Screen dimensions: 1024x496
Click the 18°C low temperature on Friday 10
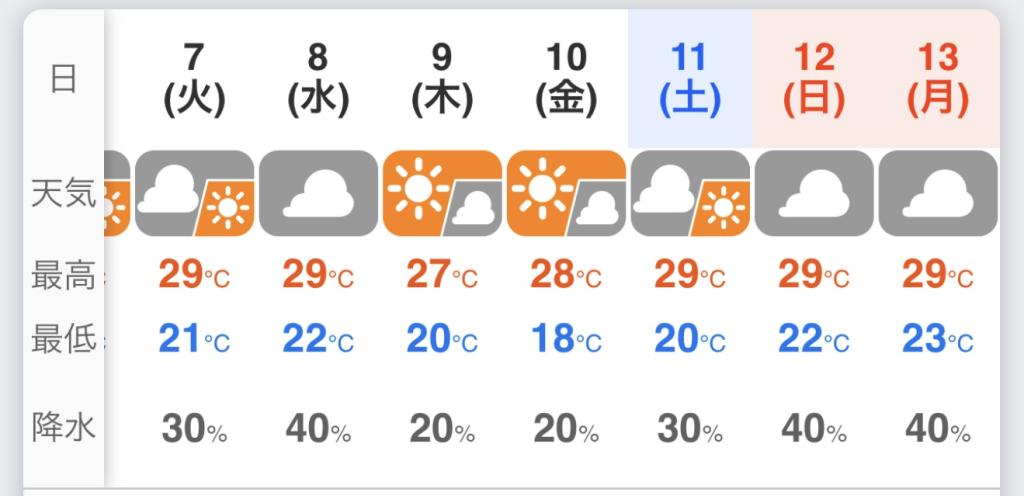pyautogui.click(x=566, y=340)
